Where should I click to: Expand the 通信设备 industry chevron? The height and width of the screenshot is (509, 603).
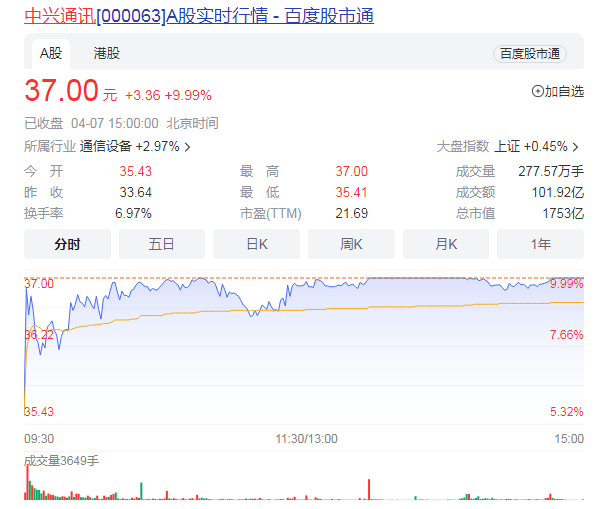(x=187, y=146)
